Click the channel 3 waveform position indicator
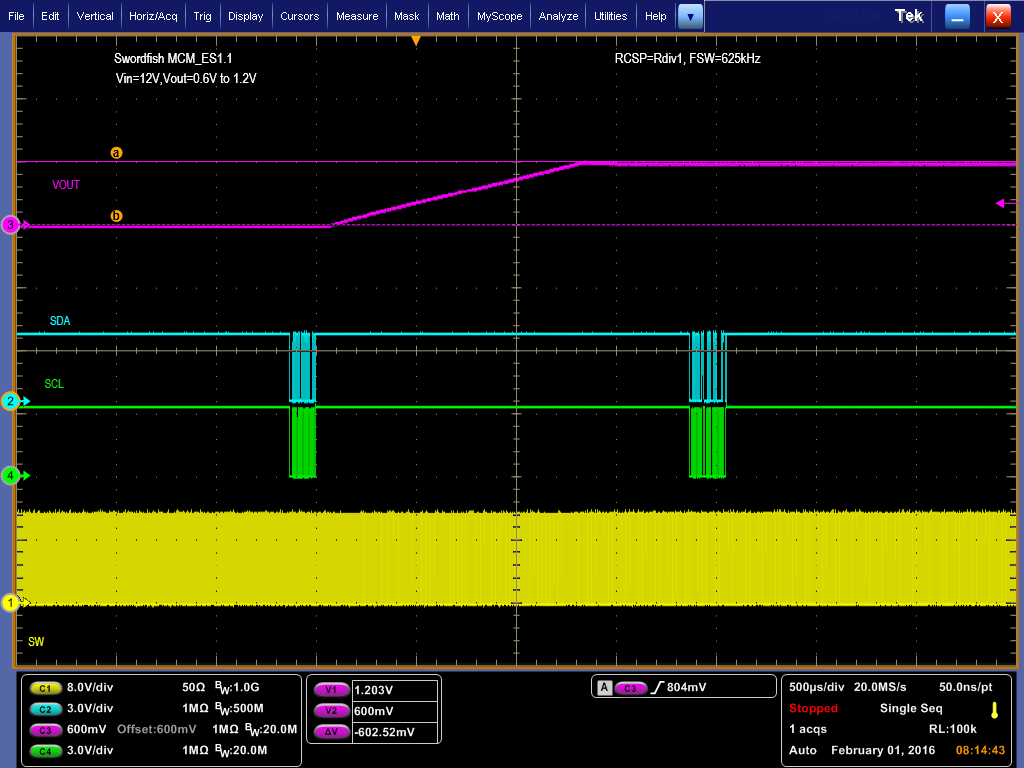The width and height of the screenshot is (1024, 768). (x=9, y=225)
